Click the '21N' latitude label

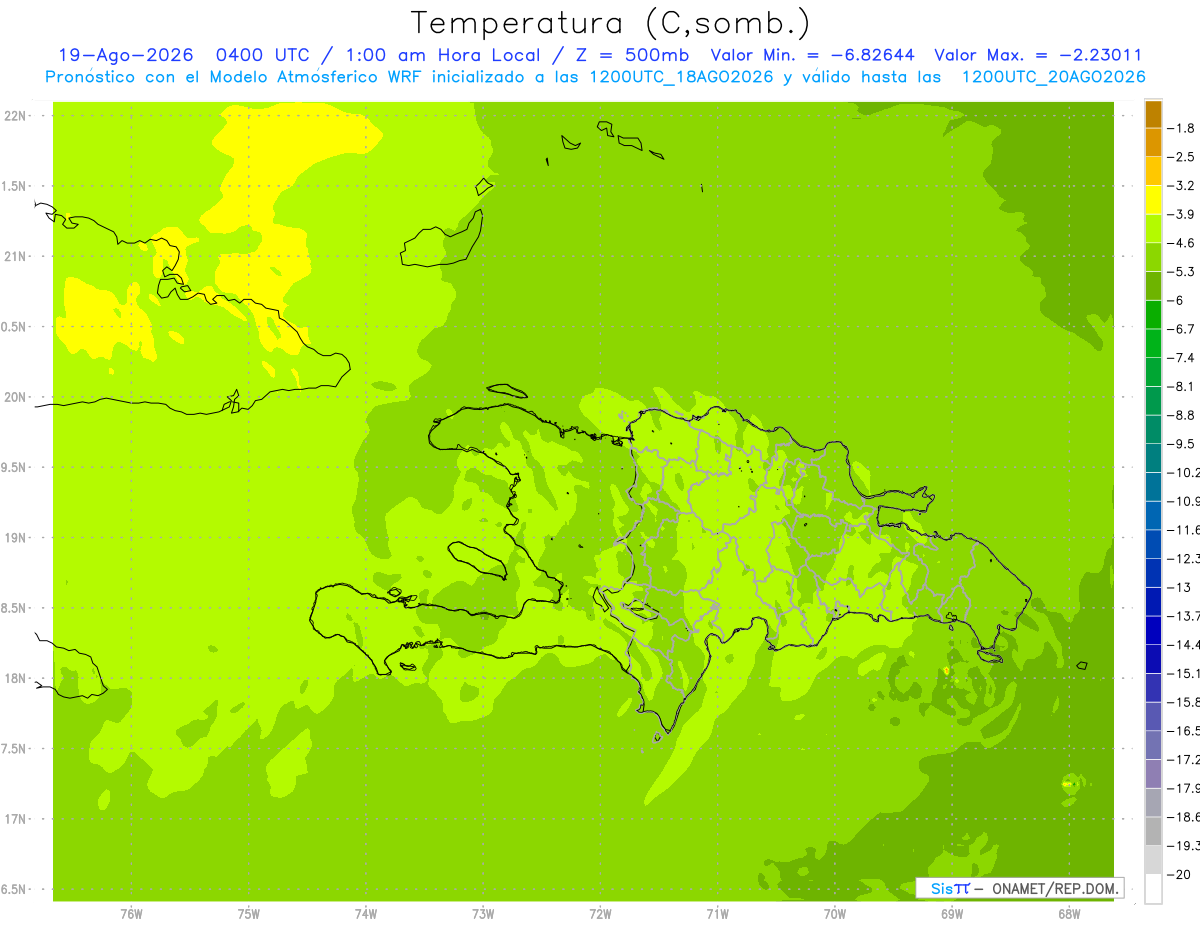coord(17,257)
